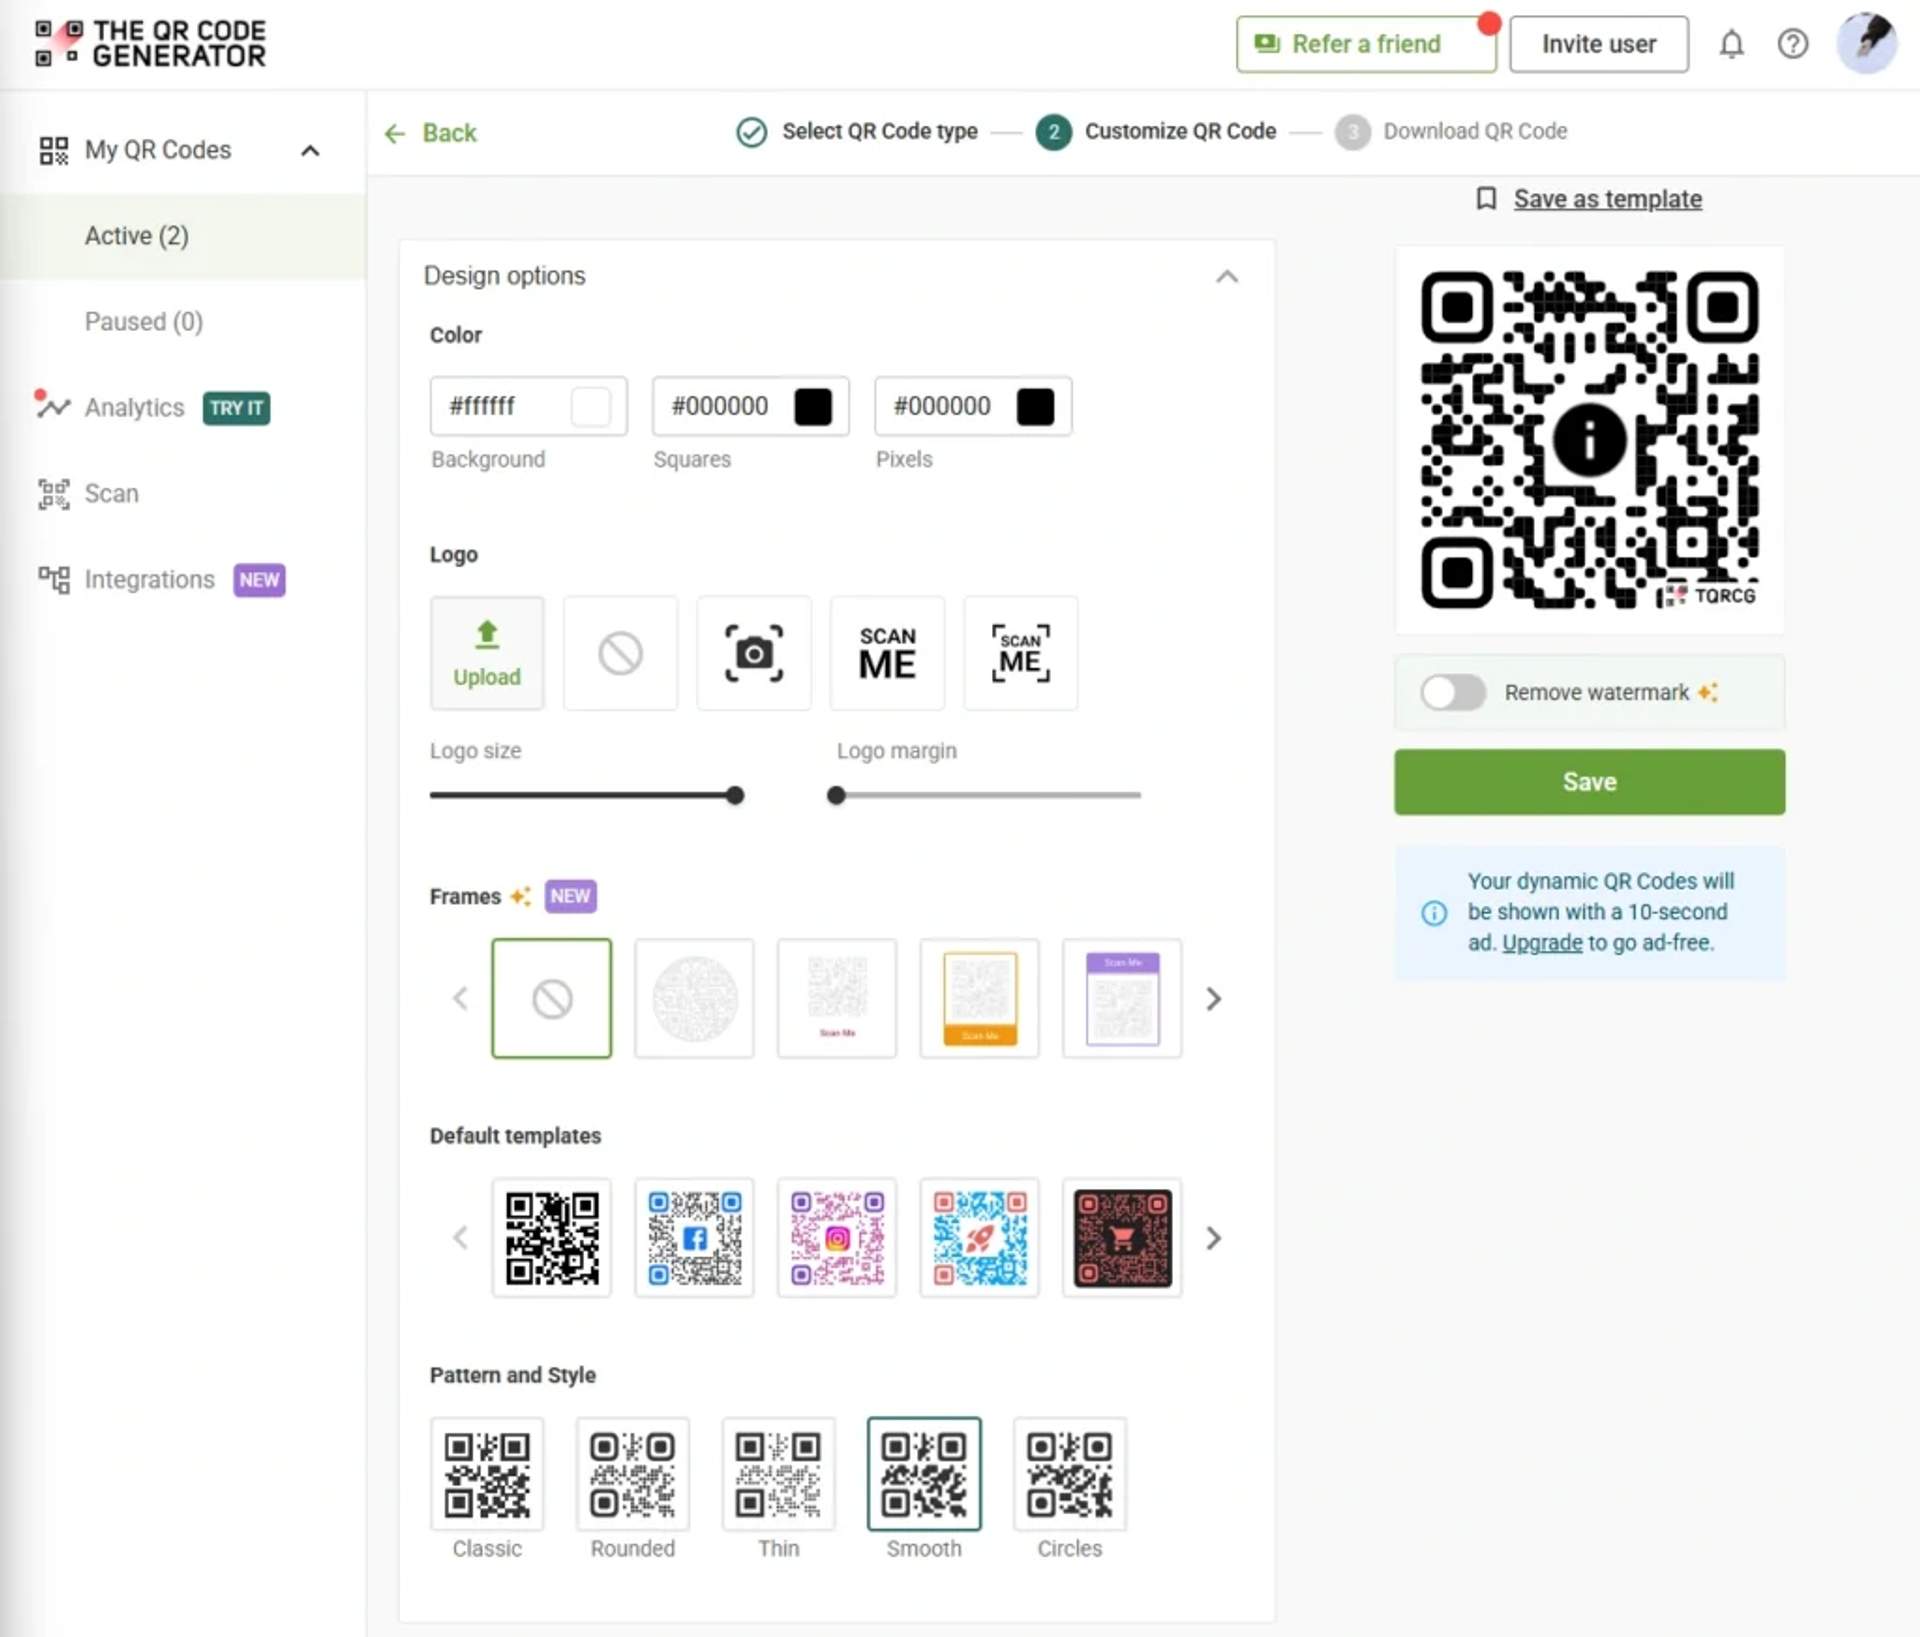Show previous frames with left arrow
Viewport: 1920px width, 1637px height.
click(x=460, y=998)
